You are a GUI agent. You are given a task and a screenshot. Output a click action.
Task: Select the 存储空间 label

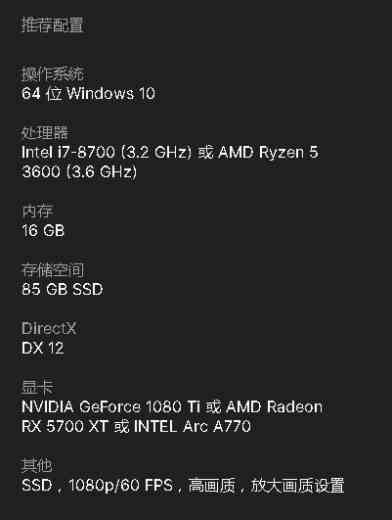tap(52, 270)
